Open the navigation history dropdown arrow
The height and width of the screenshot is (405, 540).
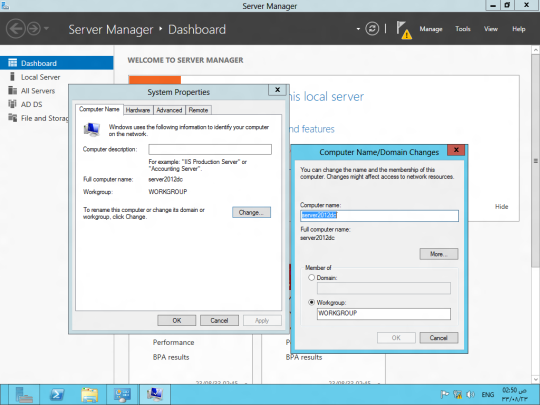pyautogui.click(x=46, y=29)
